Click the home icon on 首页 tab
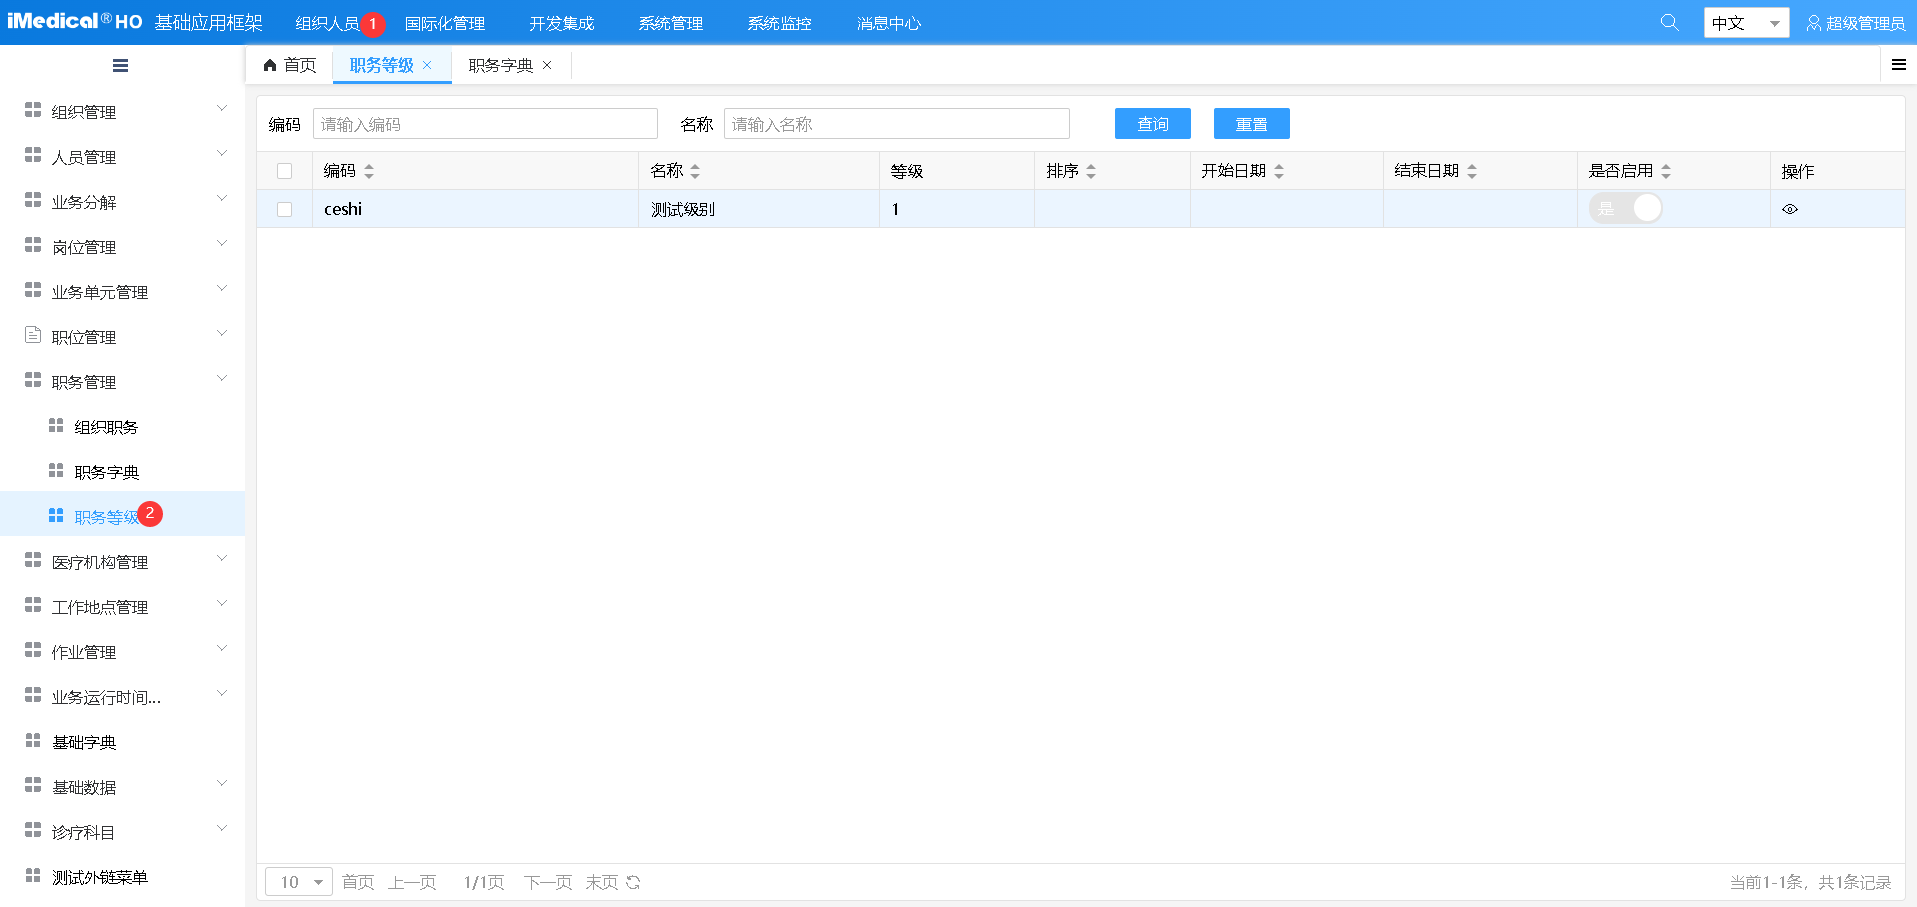This screenshot has height=907, width=1917. (270, 65)
